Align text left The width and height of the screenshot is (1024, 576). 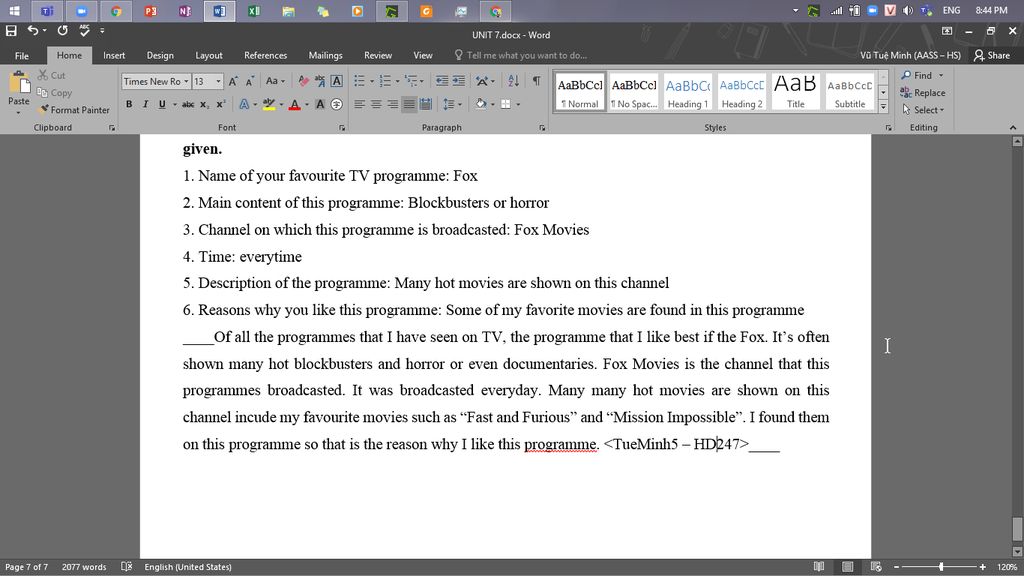359,104
